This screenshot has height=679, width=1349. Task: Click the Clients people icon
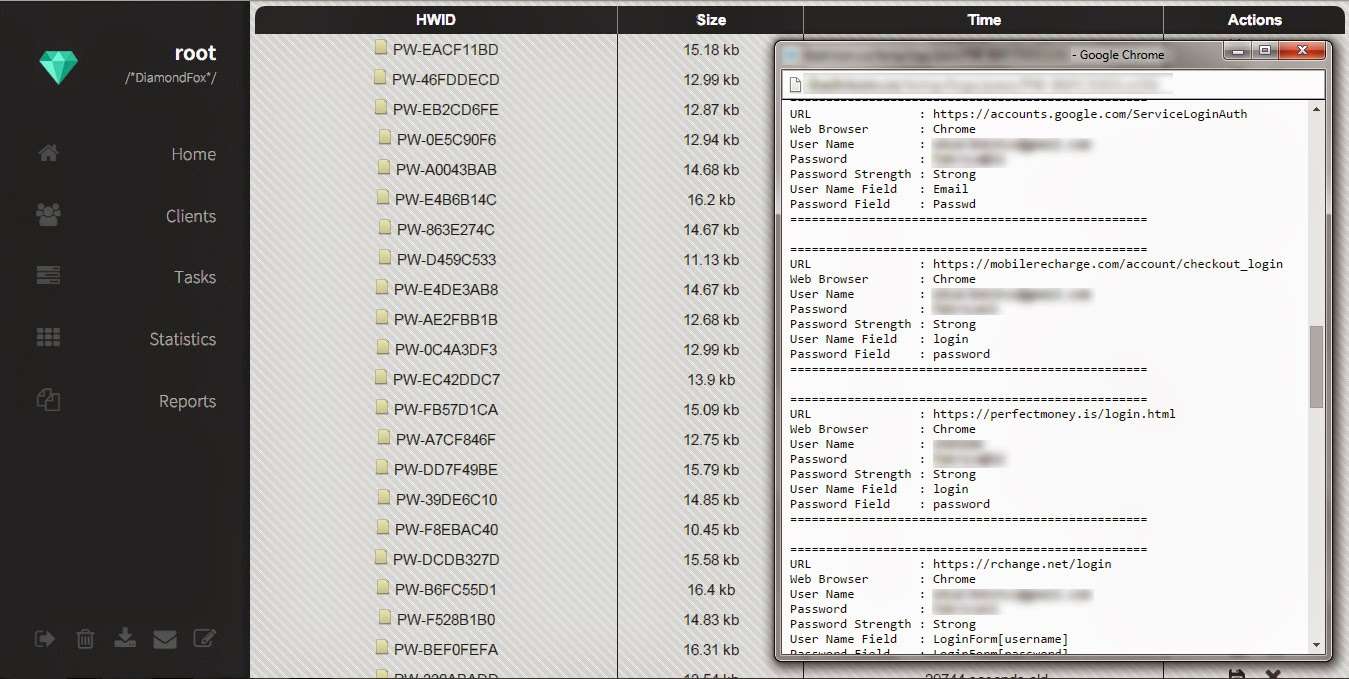[48, 214]
